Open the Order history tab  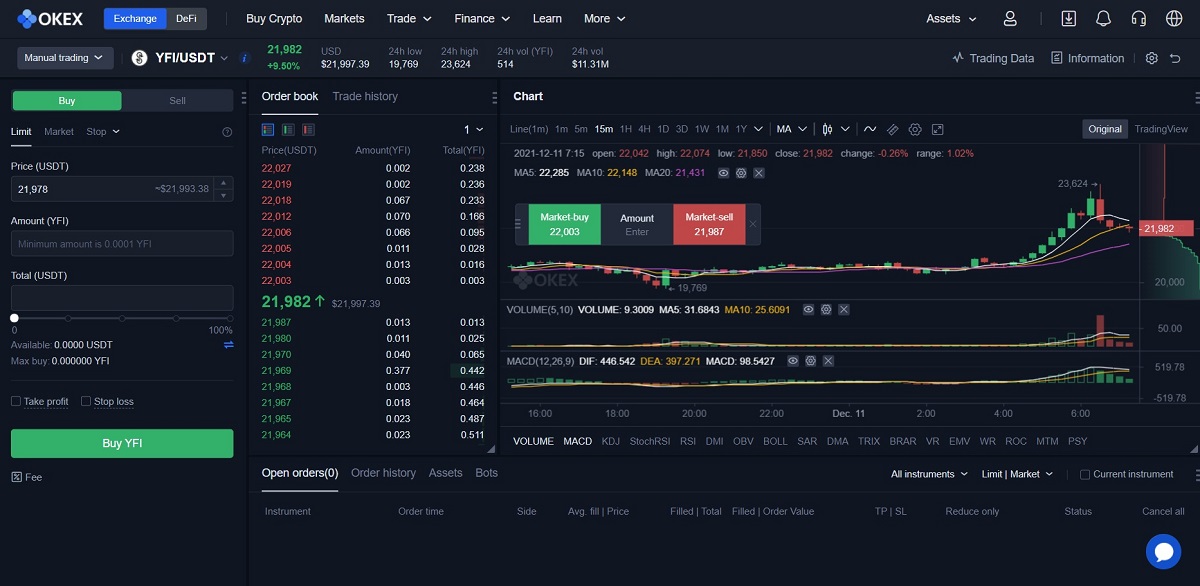coord(383,473)
